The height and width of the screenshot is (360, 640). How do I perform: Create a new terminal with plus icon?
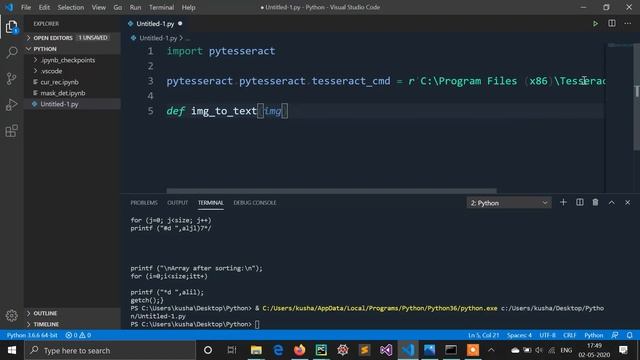coord(563,202)
